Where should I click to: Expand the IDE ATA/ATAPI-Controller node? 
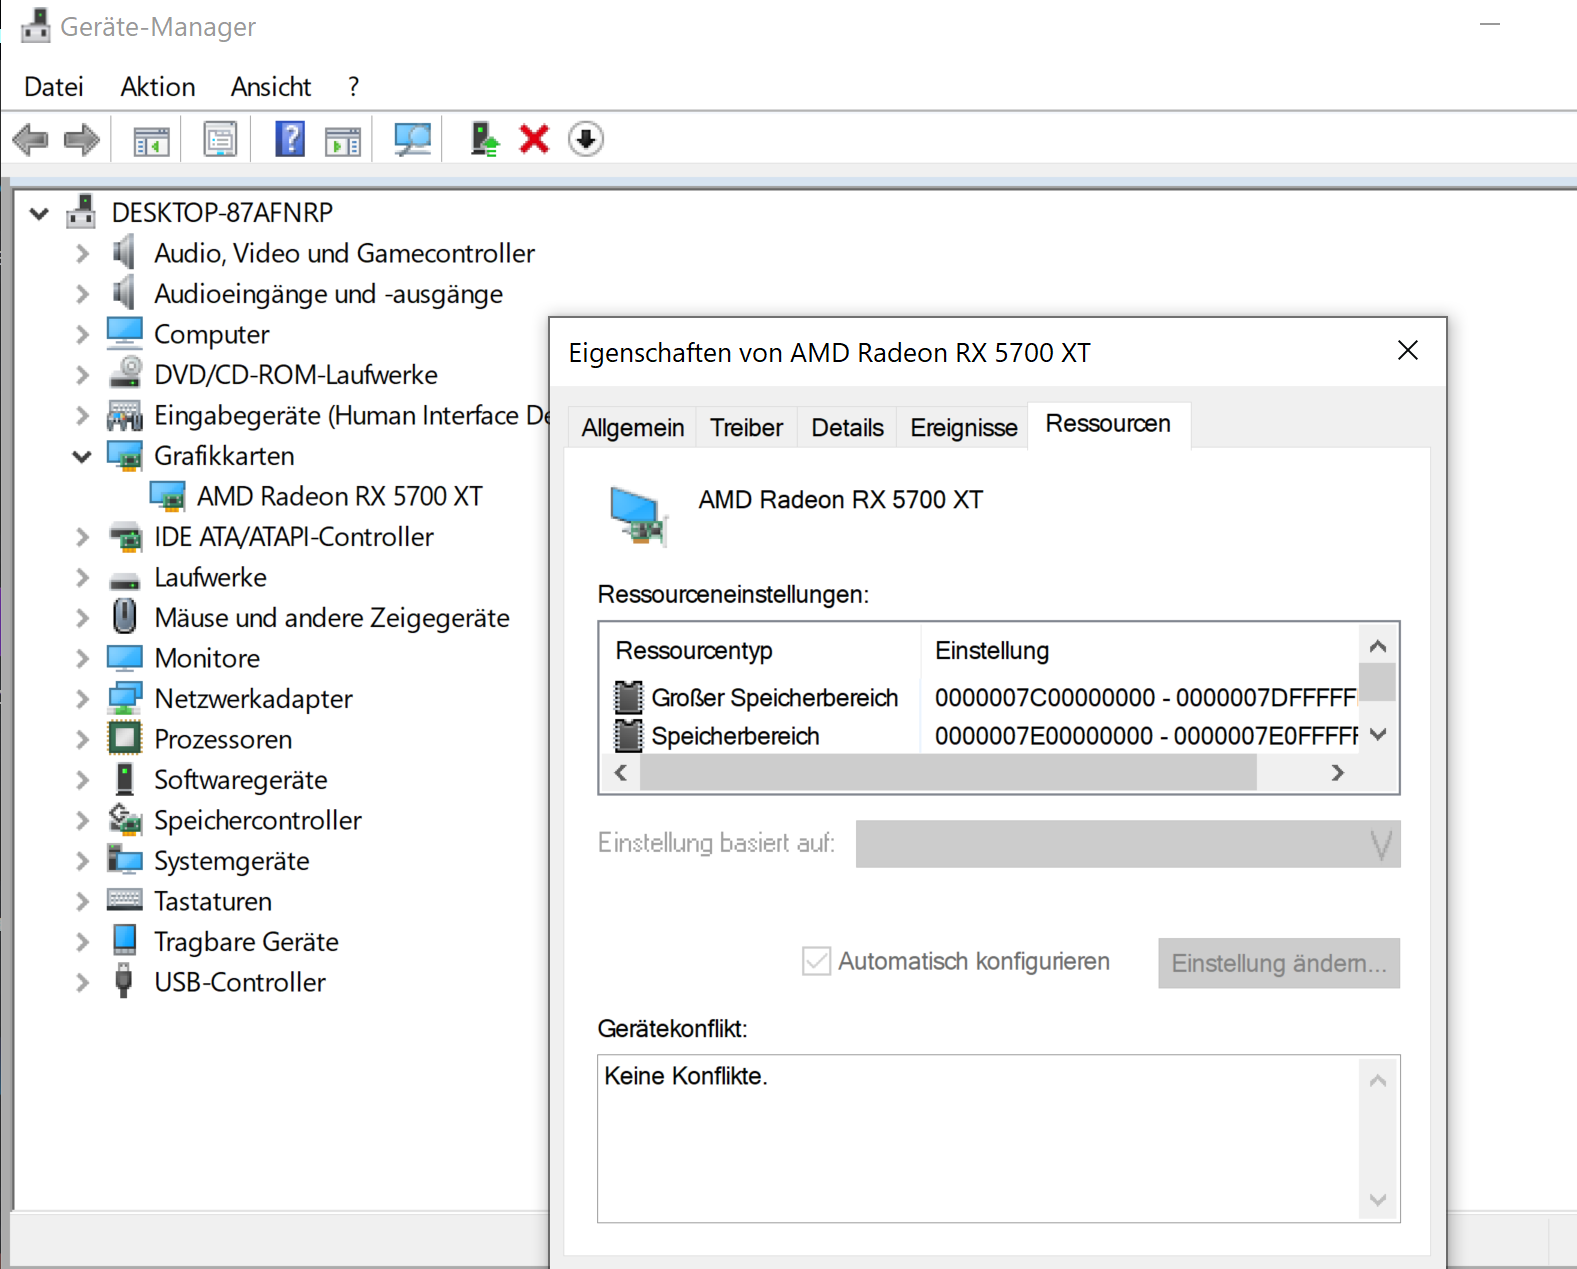coord(82,537)
